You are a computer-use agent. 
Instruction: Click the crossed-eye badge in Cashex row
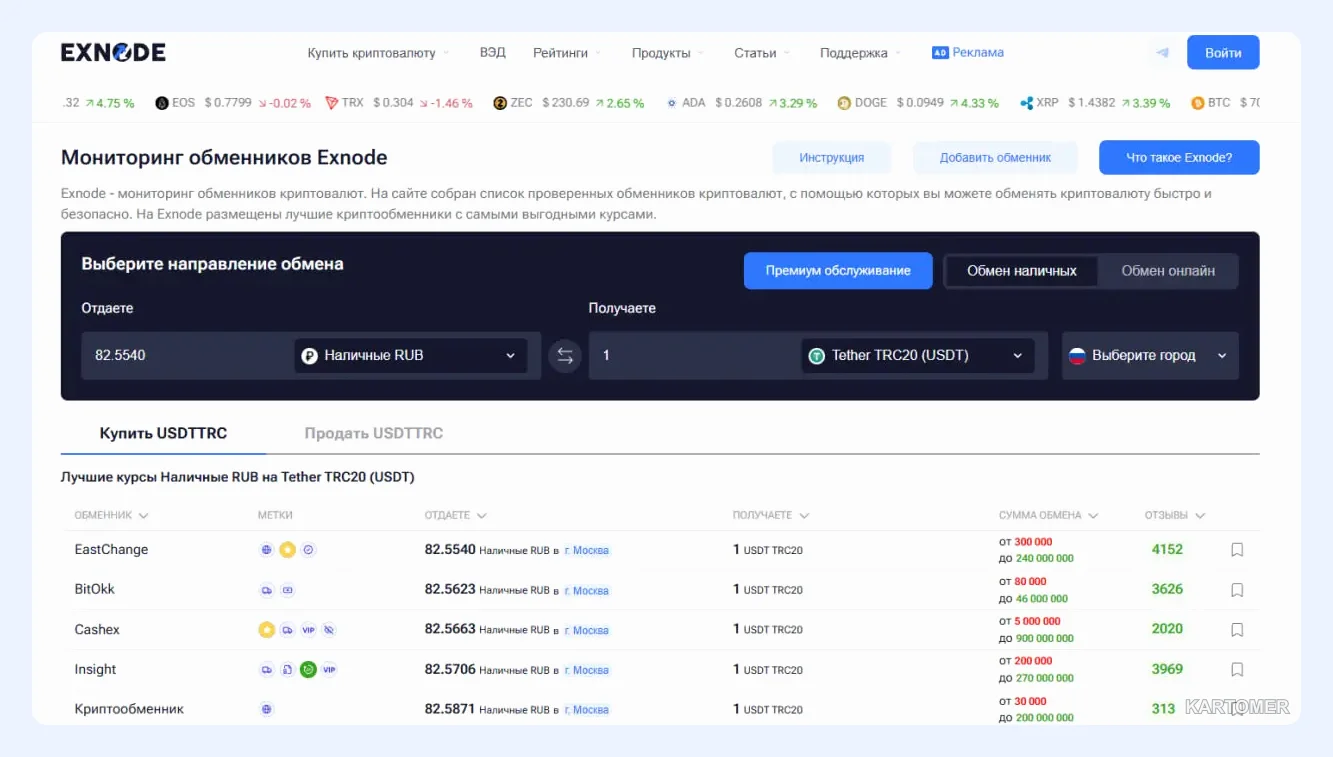[x=329, y=630]
